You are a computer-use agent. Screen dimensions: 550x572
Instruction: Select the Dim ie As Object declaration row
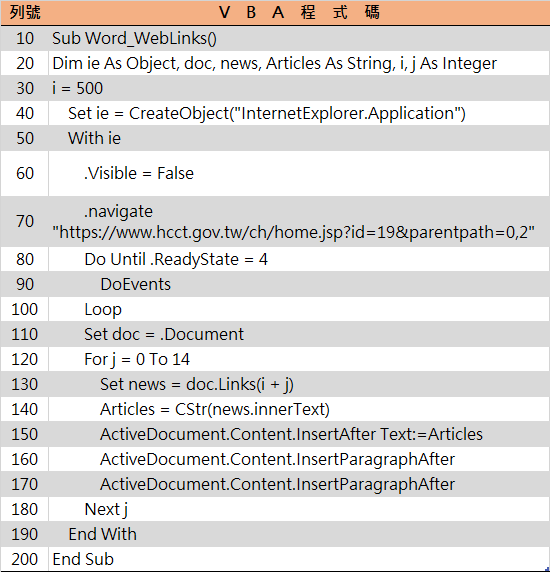coord(274,63)
